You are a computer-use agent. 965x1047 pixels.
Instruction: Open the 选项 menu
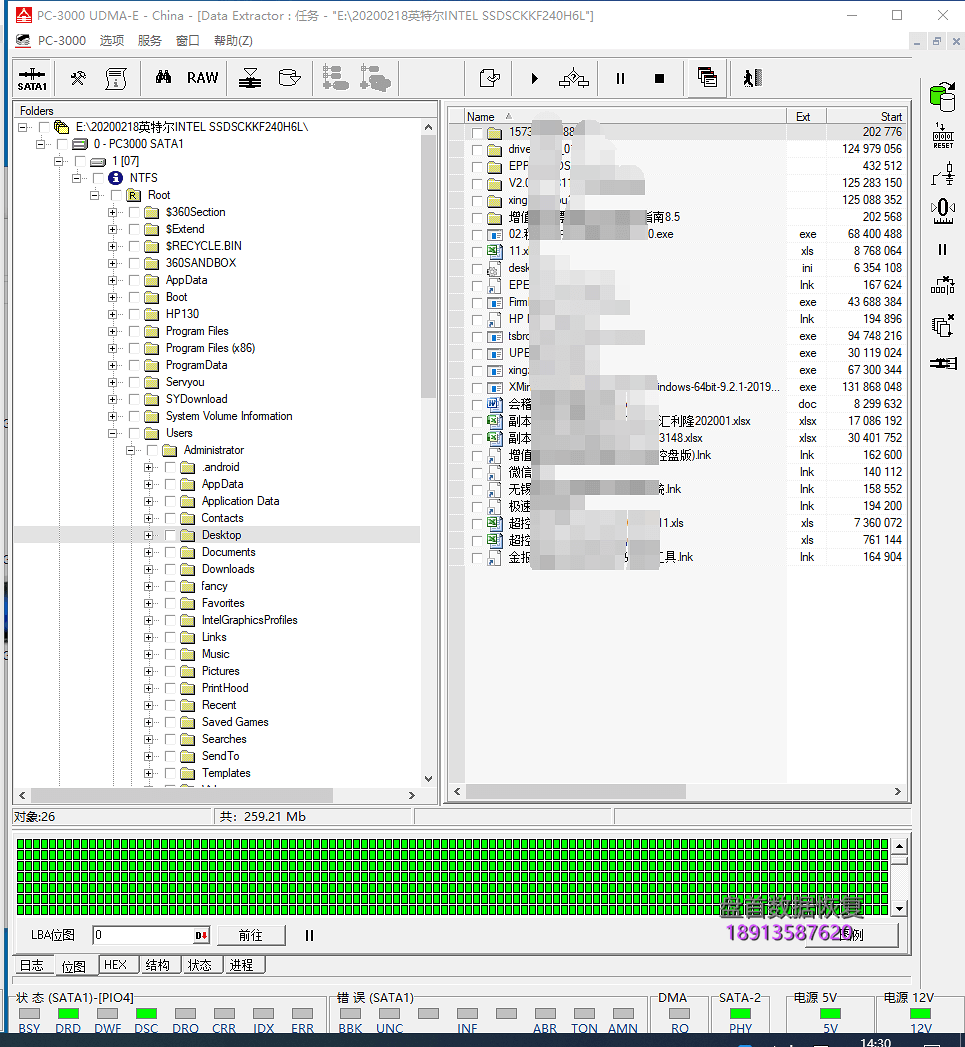click(x=112, y=41)
